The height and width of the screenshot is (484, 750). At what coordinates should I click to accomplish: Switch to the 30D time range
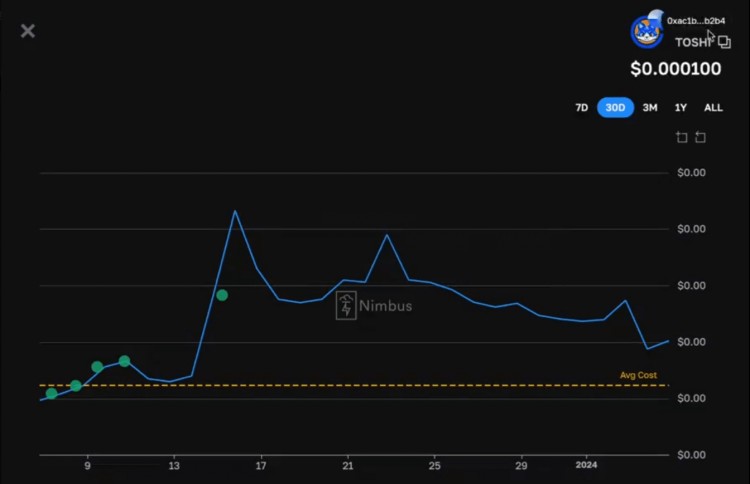[x=616, y=107]
